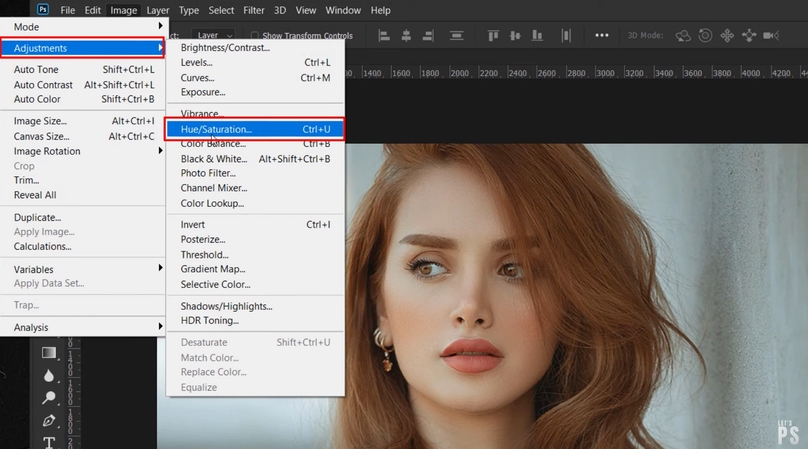Select the Blur droplet tool
808x449 pixels.
(x=49, y=375)
